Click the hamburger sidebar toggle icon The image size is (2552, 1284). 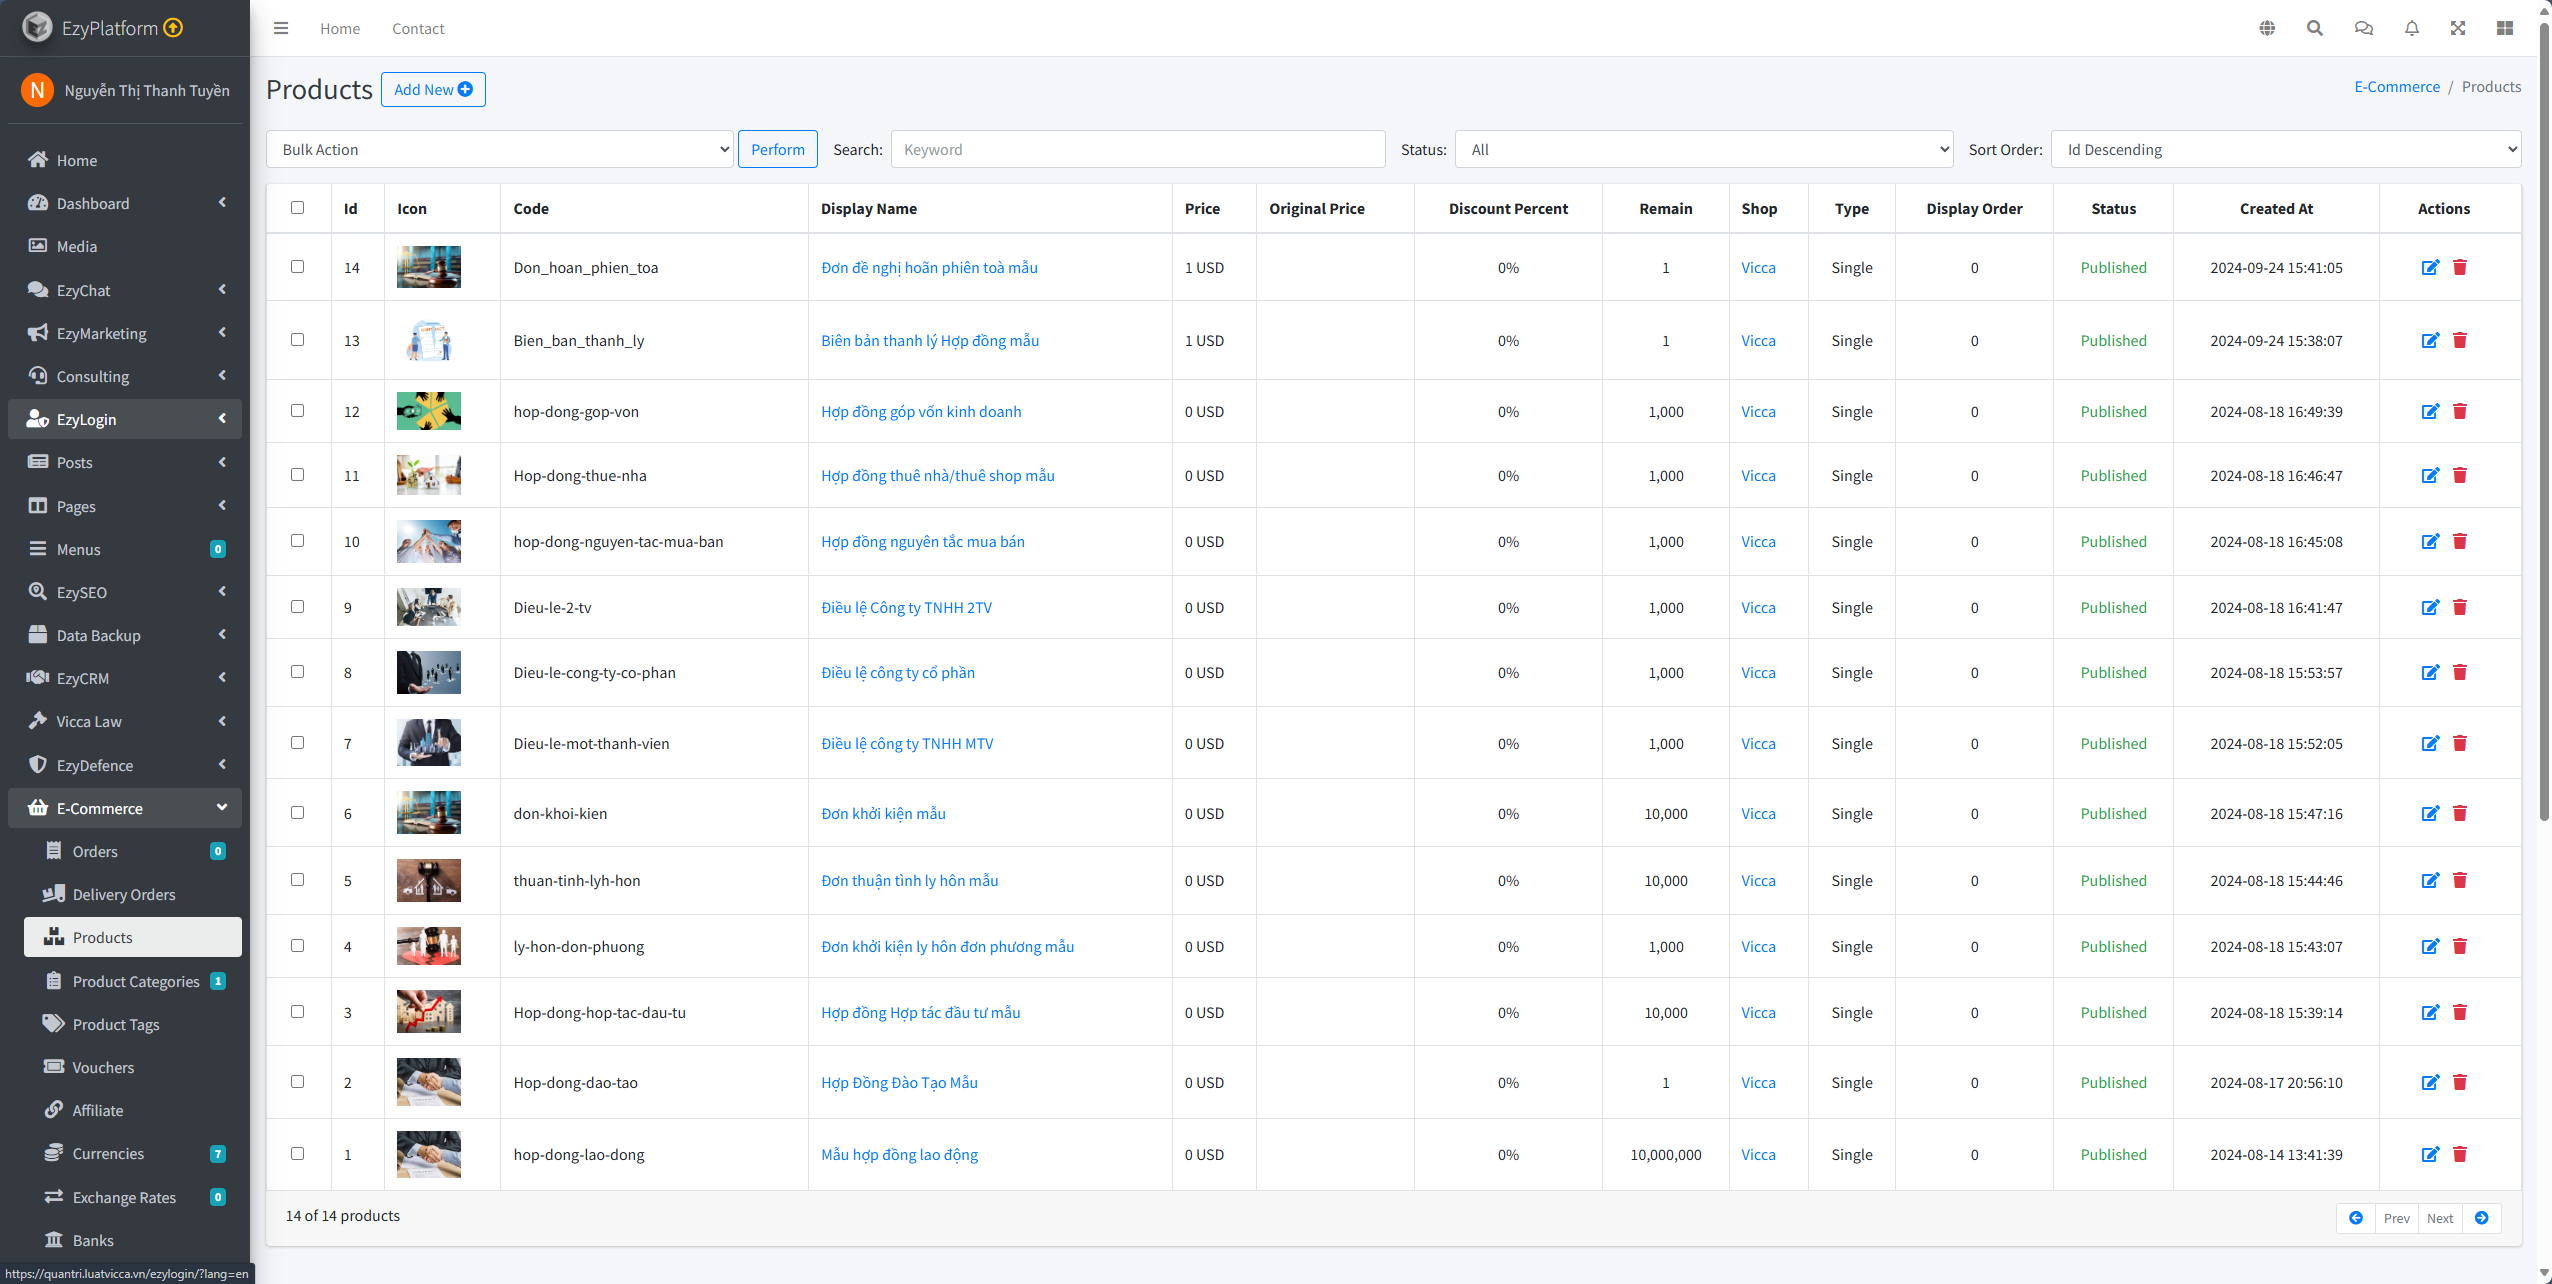pos(281,28)
